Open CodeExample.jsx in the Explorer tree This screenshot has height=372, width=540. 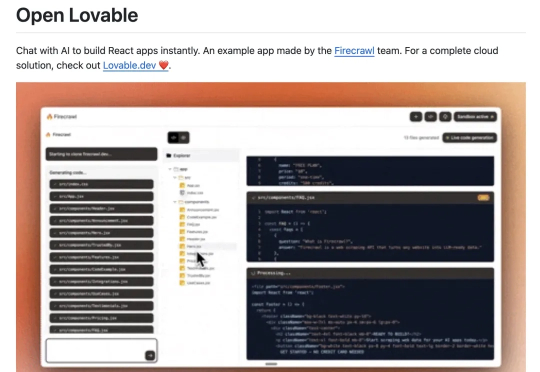point(198,217)
